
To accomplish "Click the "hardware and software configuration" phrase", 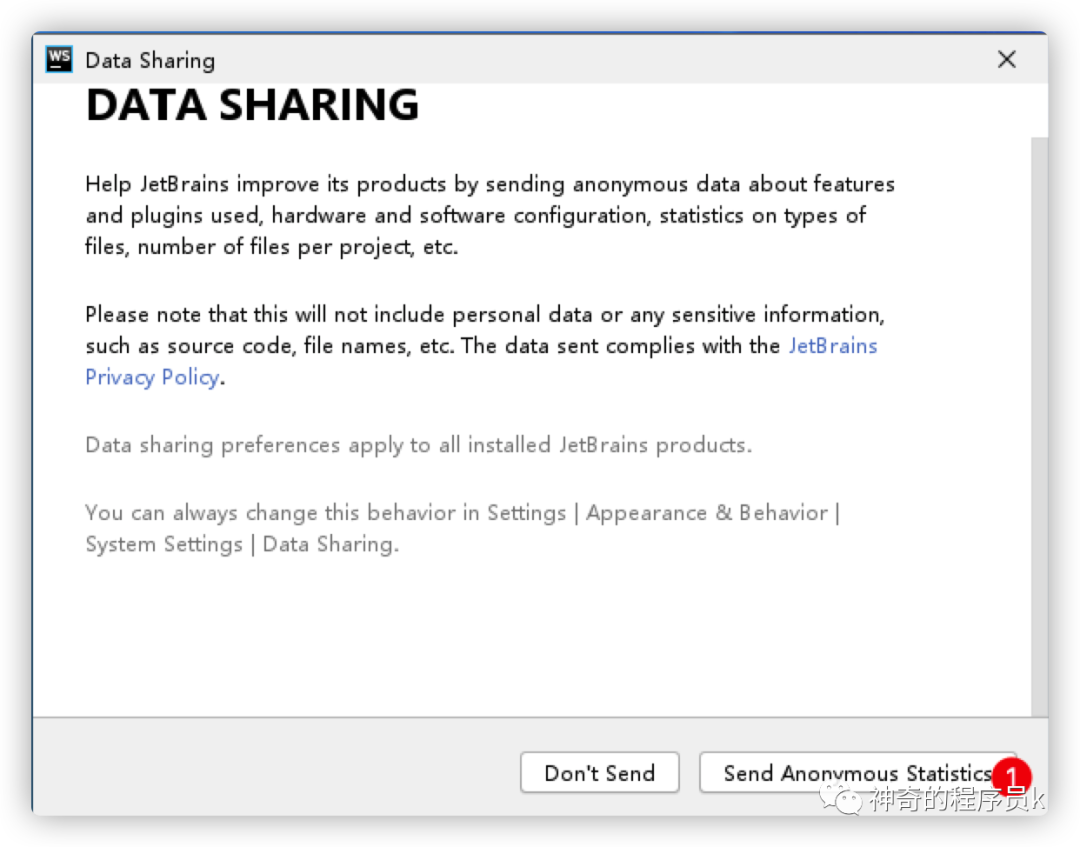I will click(460, 215).
